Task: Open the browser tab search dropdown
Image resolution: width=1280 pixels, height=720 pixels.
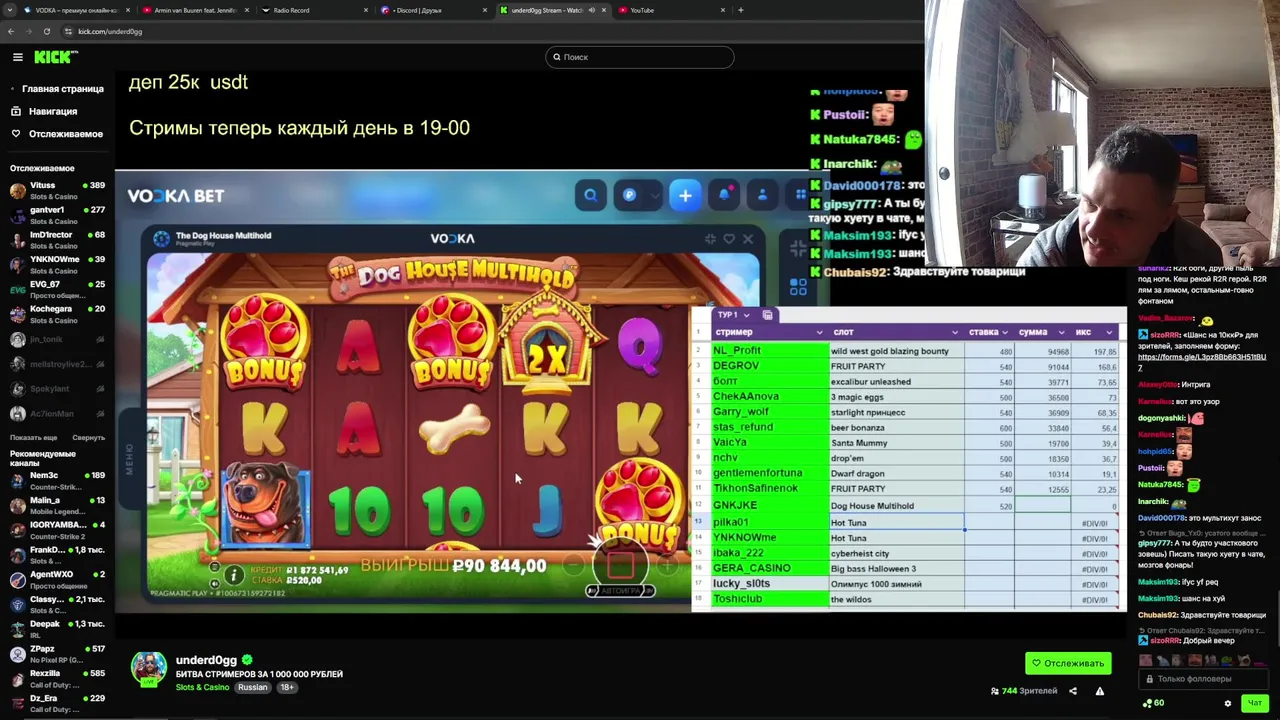Action: 8,10
